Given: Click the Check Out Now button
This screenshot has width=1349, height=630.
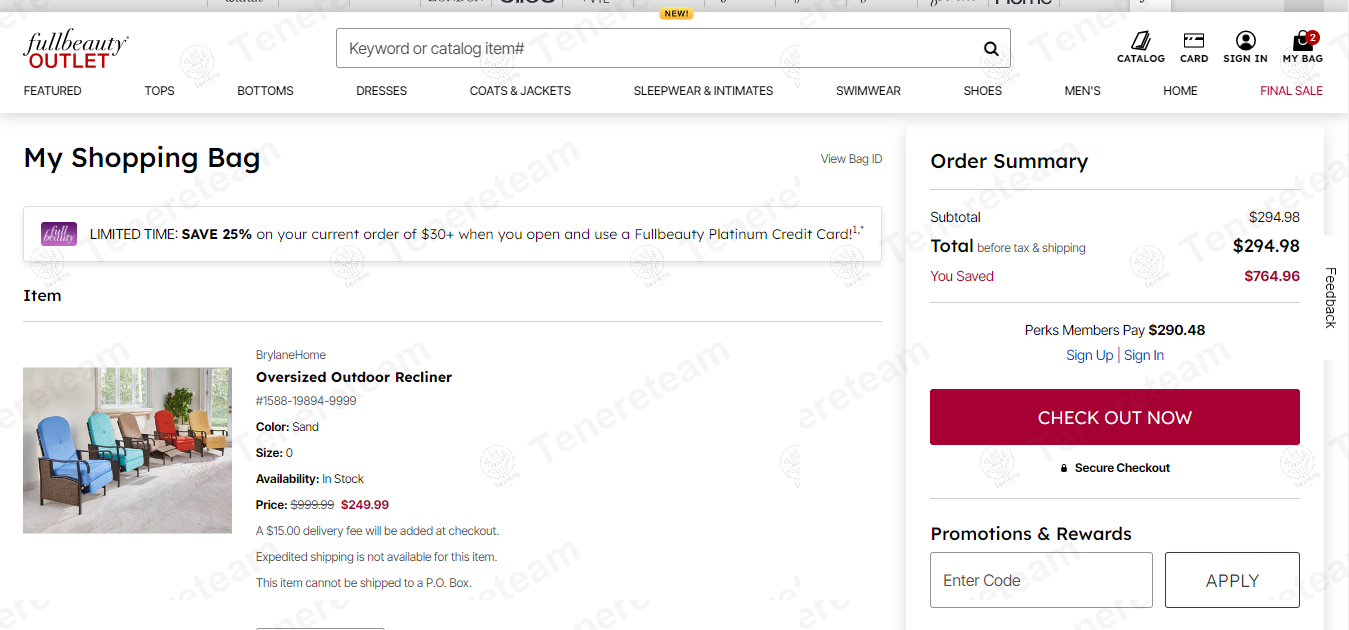Looking at the screenshot, I should (1114, 417).
